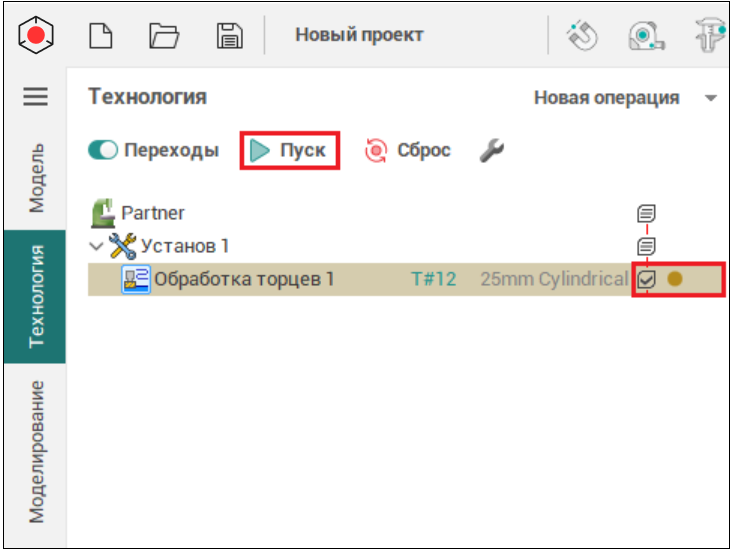The height and width of the screenshot is (557, 735).
Task: Uncheck the checkbox for Обработка торцев 1
Action: 647,279
